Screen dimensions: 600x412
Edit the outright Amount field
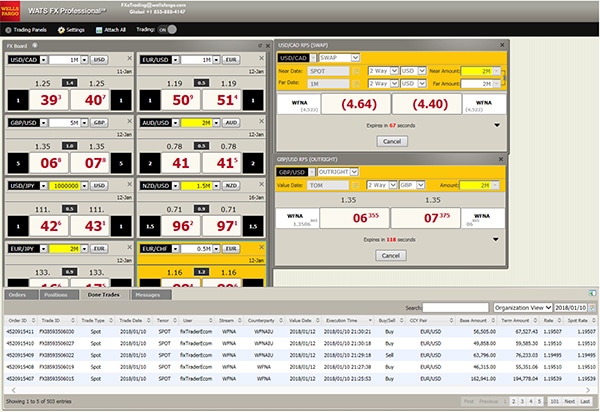point(475,185)
